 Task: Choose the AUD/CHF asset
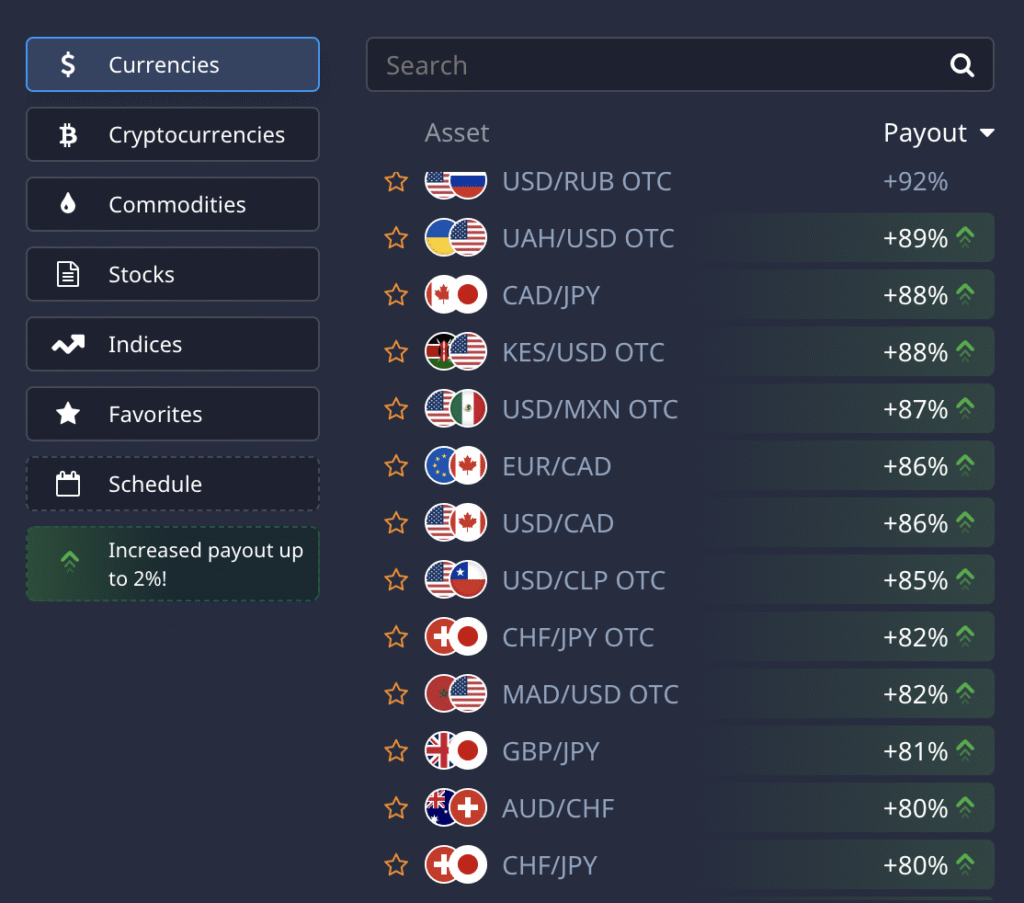point(558,808)
